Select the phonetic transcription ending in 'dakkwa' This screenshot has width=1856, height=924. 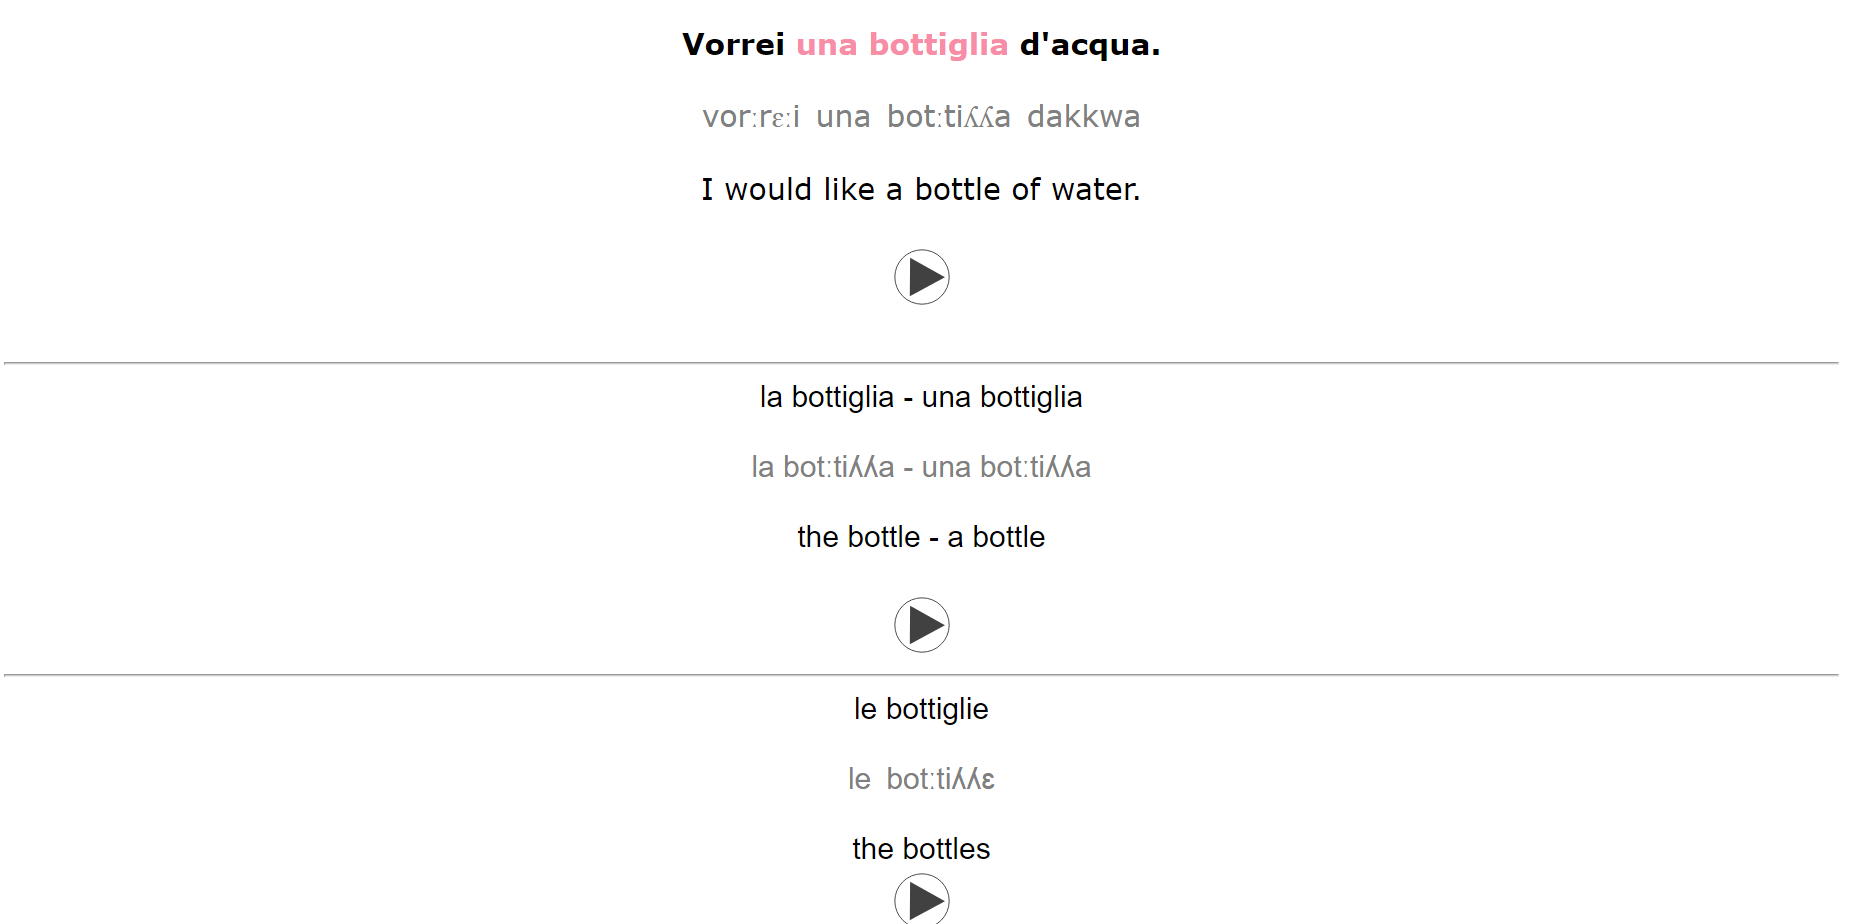(x=921, y=117)
